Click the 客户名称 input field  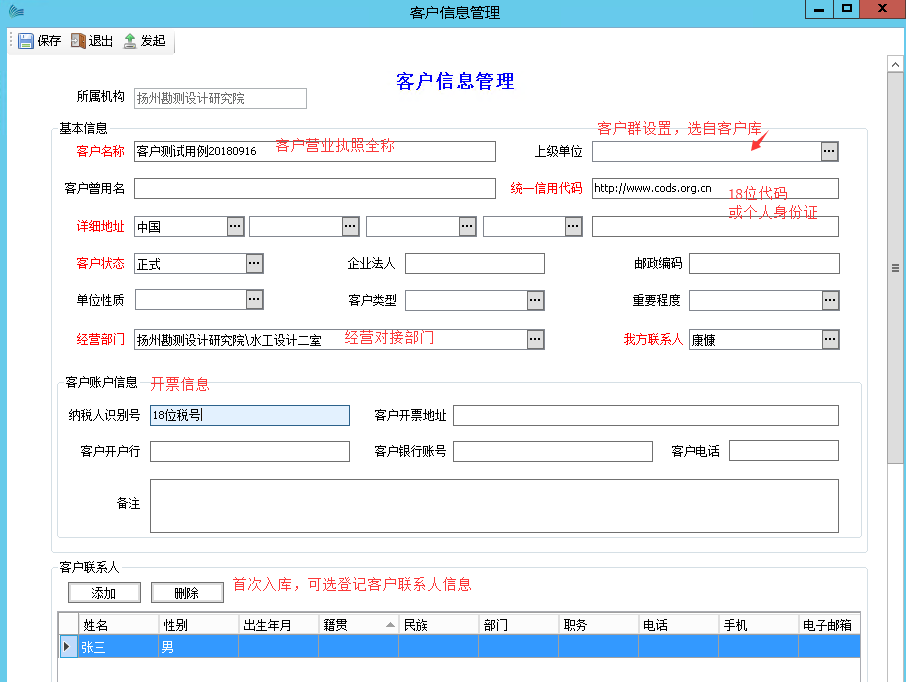(314, 151)
